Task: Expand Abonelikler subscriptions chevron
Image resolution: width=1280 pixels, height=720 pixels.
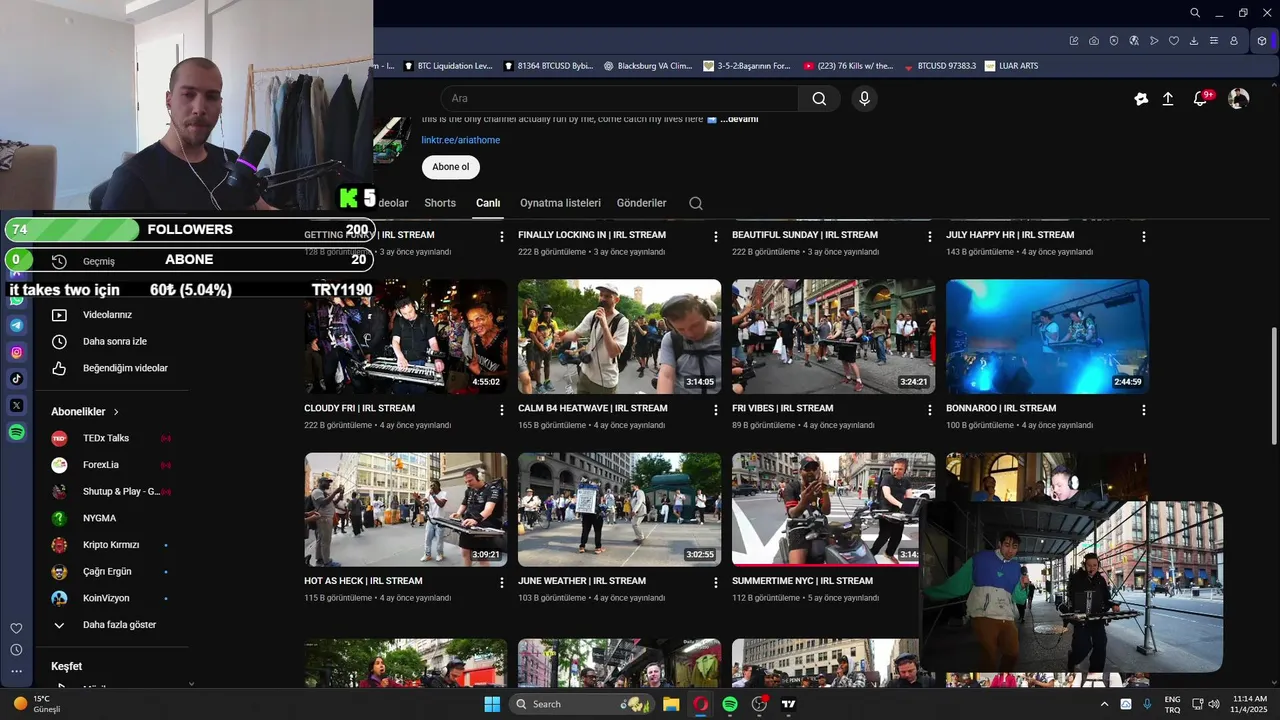Action: click(116, 412)
